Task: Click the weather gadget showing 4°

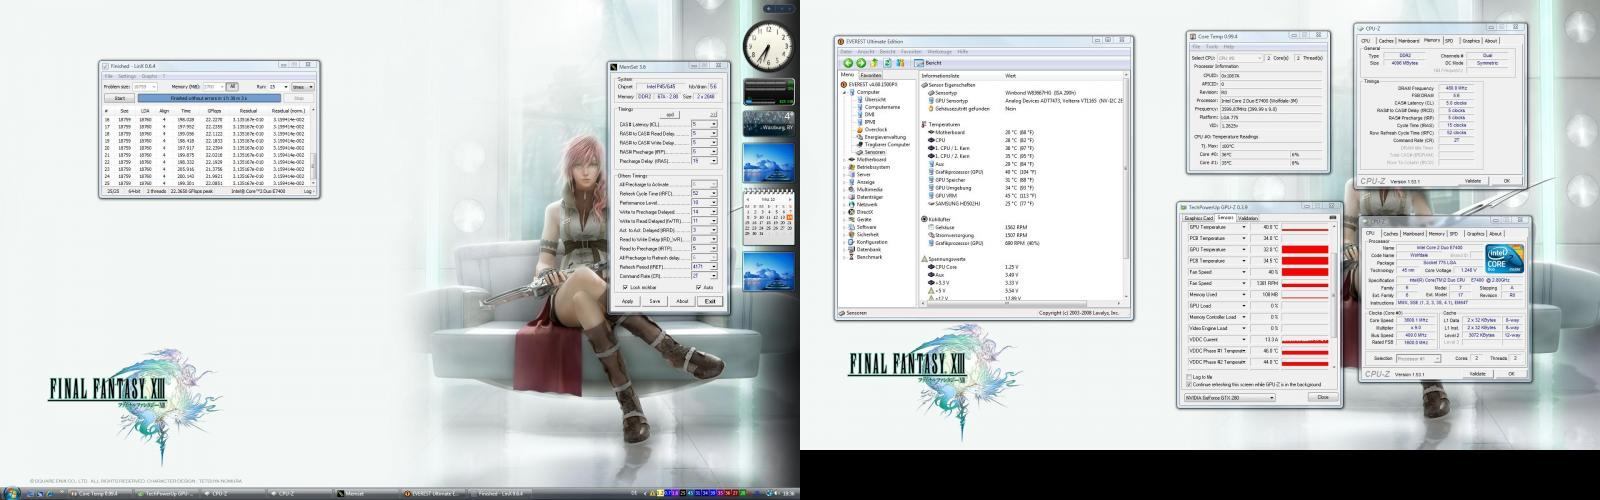Action: click(767, 124)
